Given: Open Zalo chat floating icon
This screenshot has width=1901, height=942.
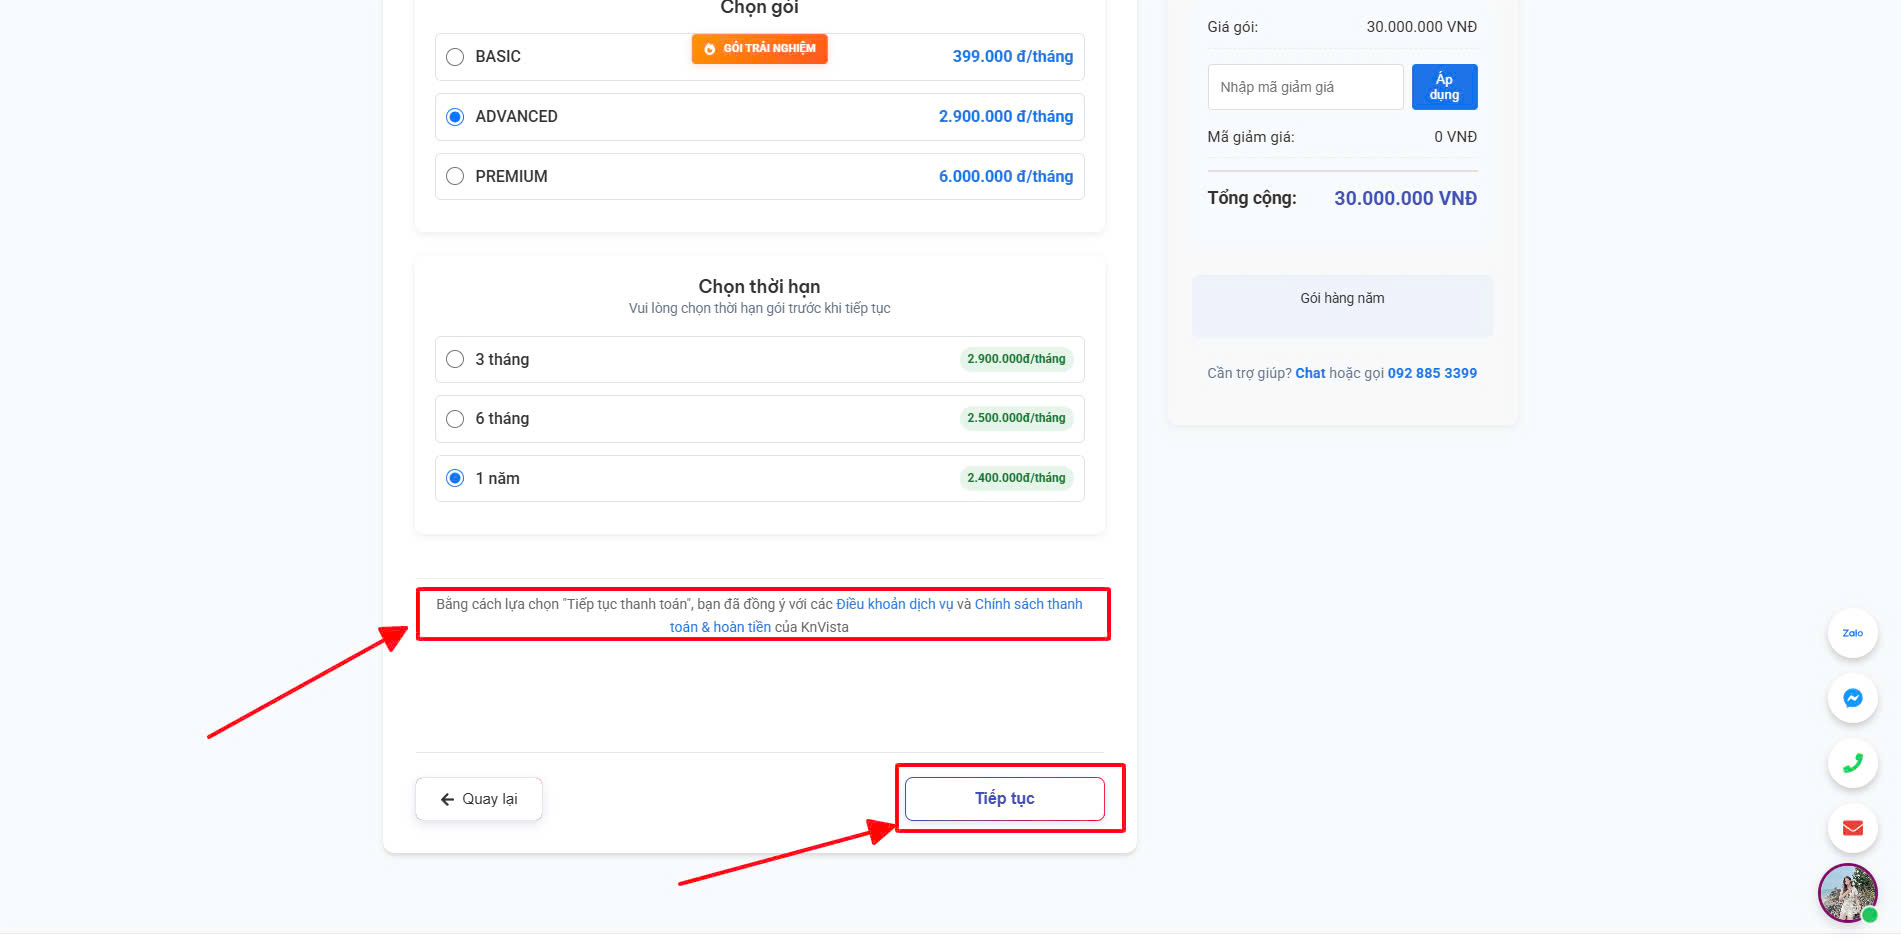Looking at the screenshot, I should click(1852, 633).
